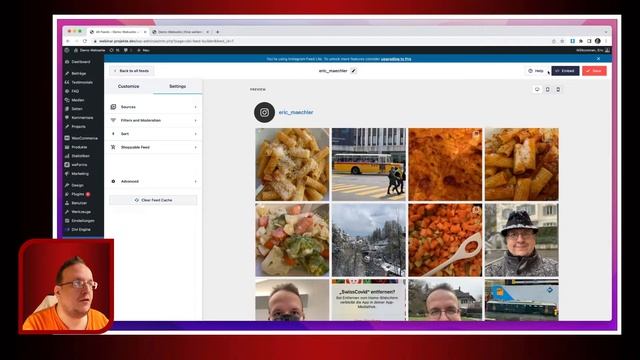Click Clear Feed Cache button
The width and height of the screenshot is (640, 360).
(x=153, y=200)
